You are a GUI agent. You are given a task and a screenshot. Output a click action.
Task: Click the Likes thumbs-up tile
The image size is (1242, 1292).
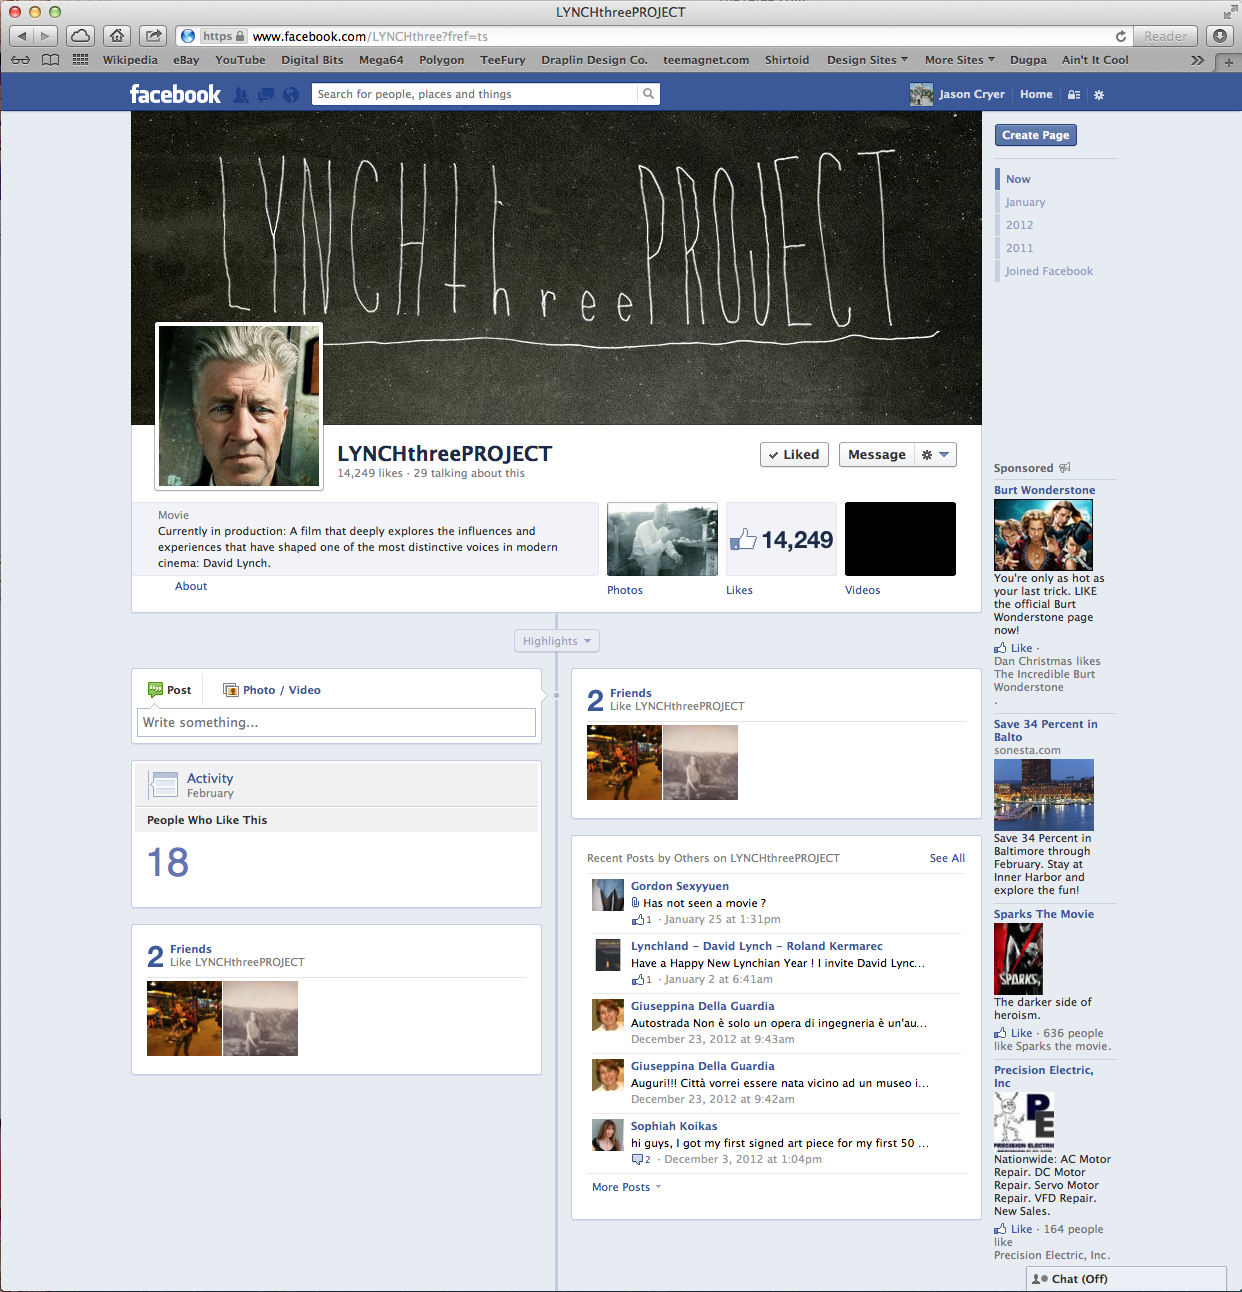[x=781, y=539]
